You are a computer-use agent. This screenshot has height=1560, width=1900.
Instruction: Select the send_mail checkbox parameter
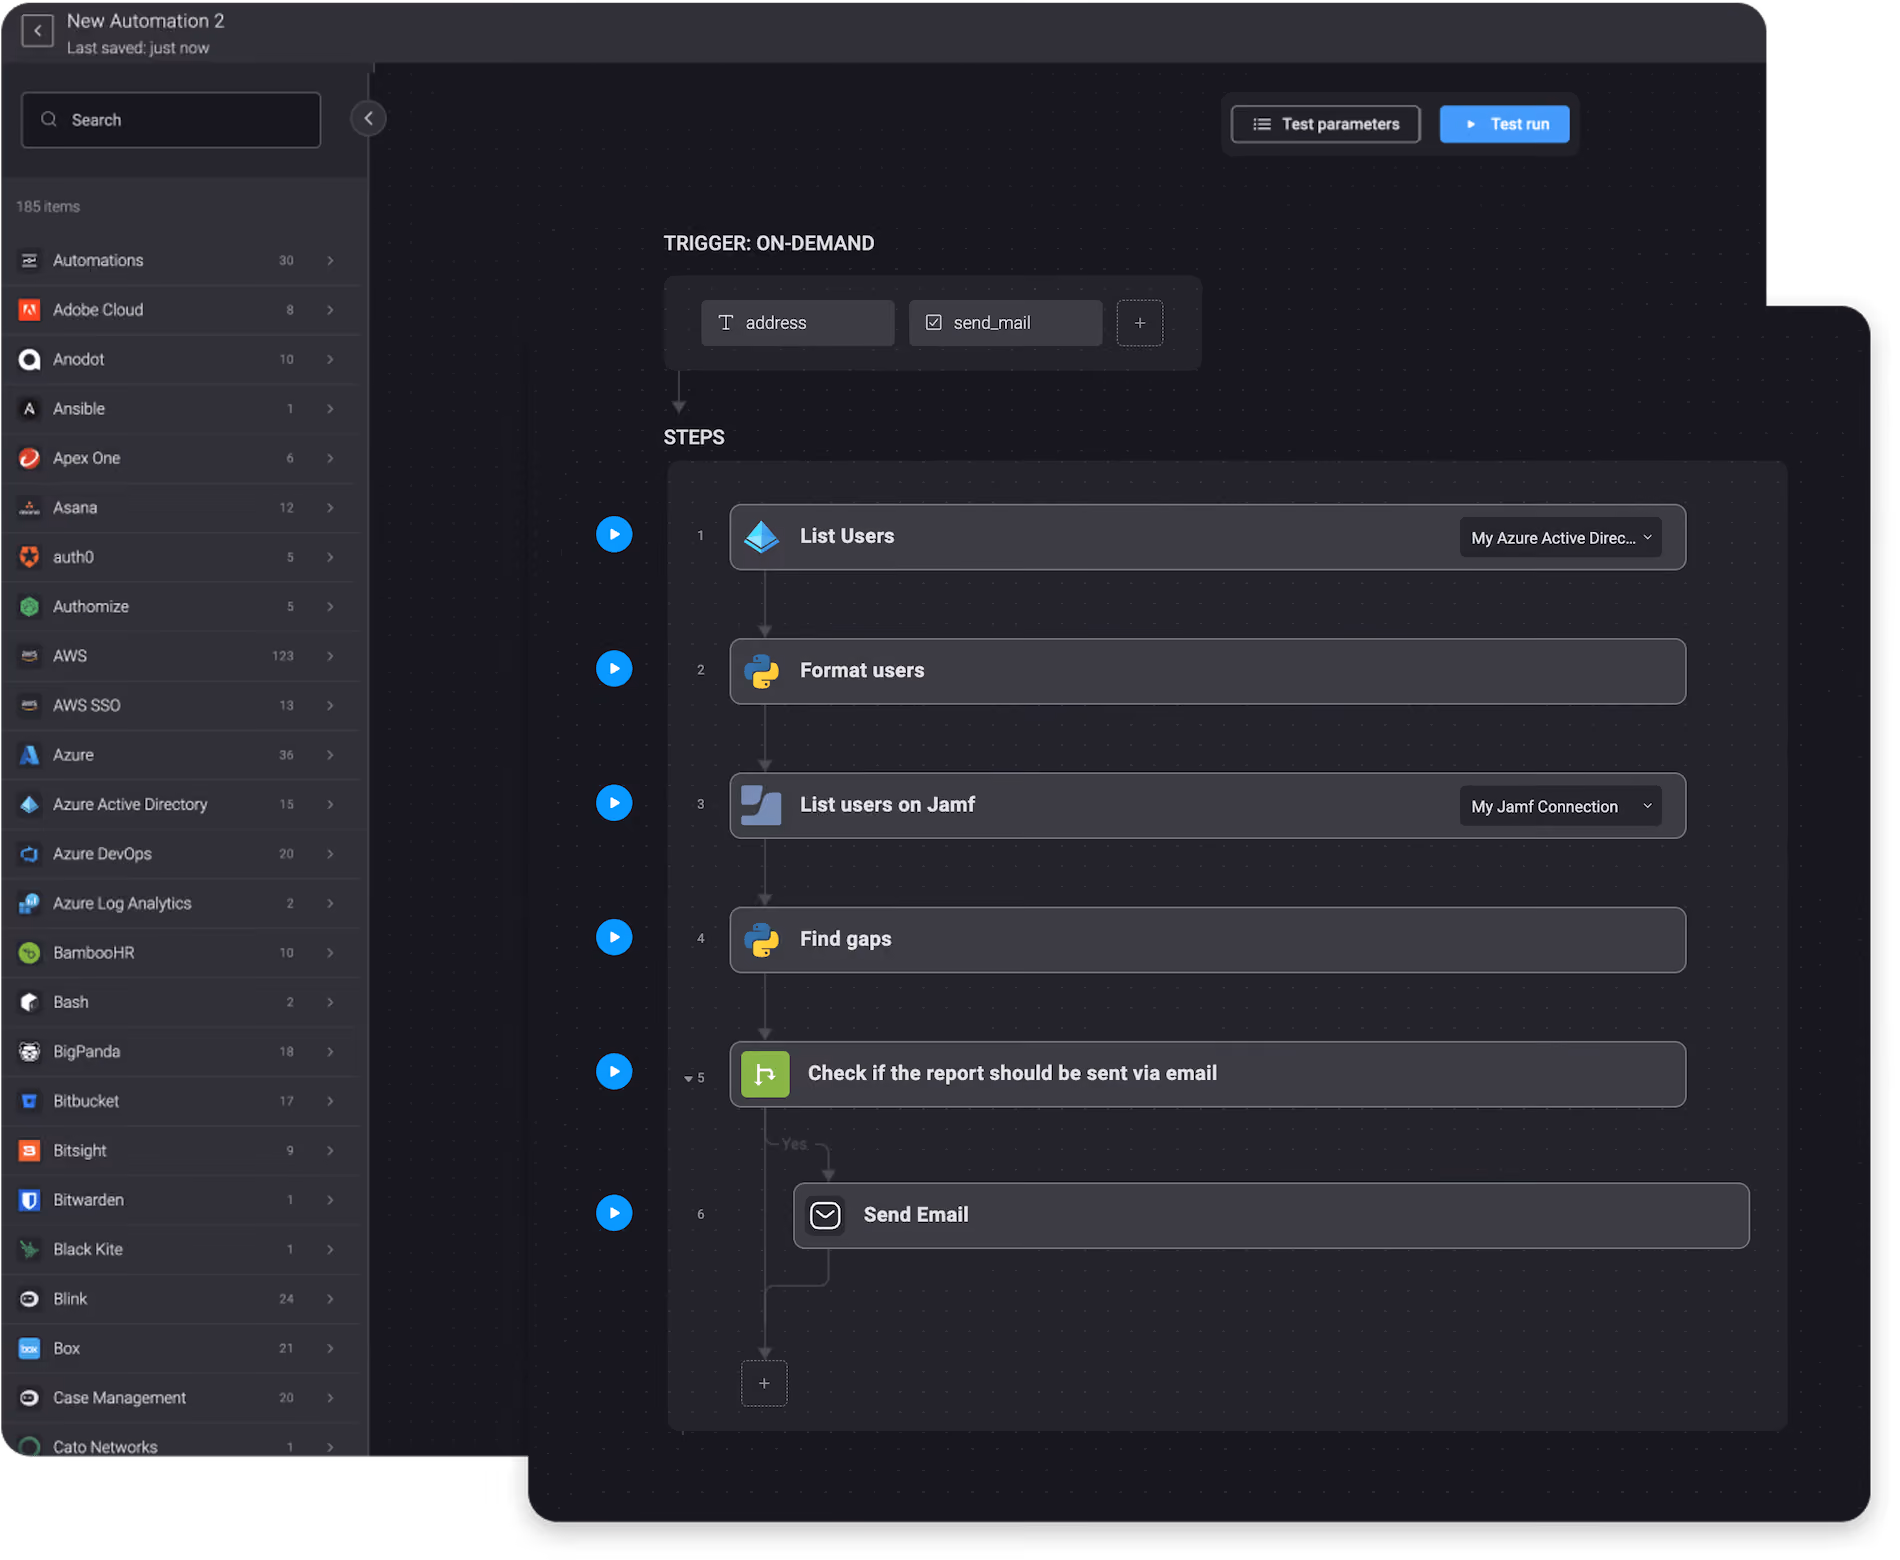click(x=1005, y=323)
